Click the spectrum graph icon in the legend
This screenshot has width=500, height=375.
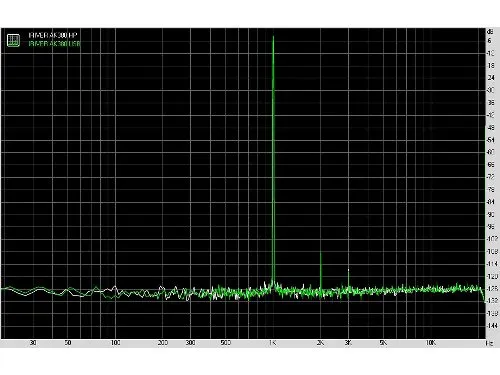[13, 40]
